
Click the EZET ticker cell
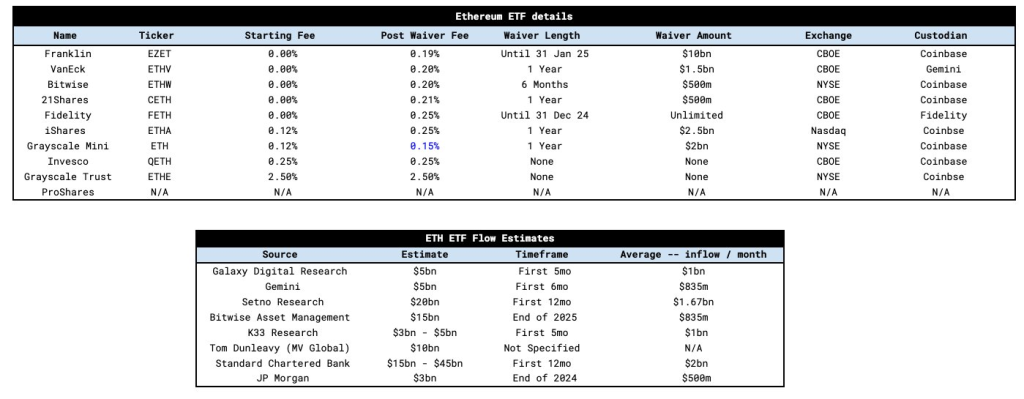click(x=157, y=54)
